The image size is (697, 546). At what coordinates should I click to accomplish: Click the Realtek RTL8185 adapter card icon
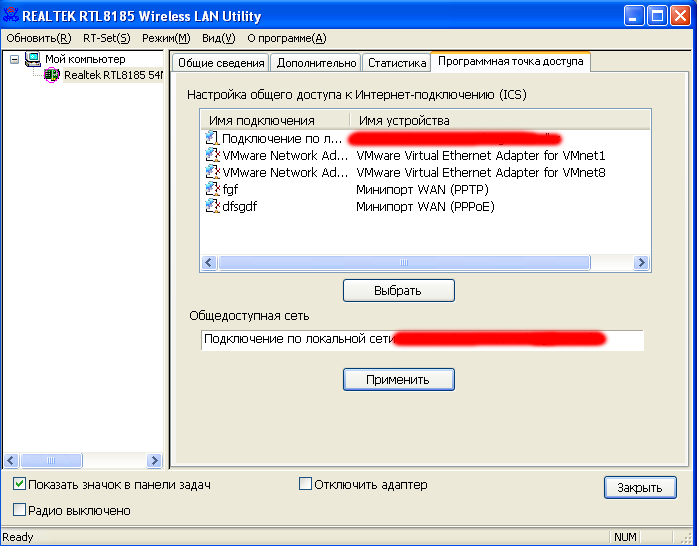(52, 75)
